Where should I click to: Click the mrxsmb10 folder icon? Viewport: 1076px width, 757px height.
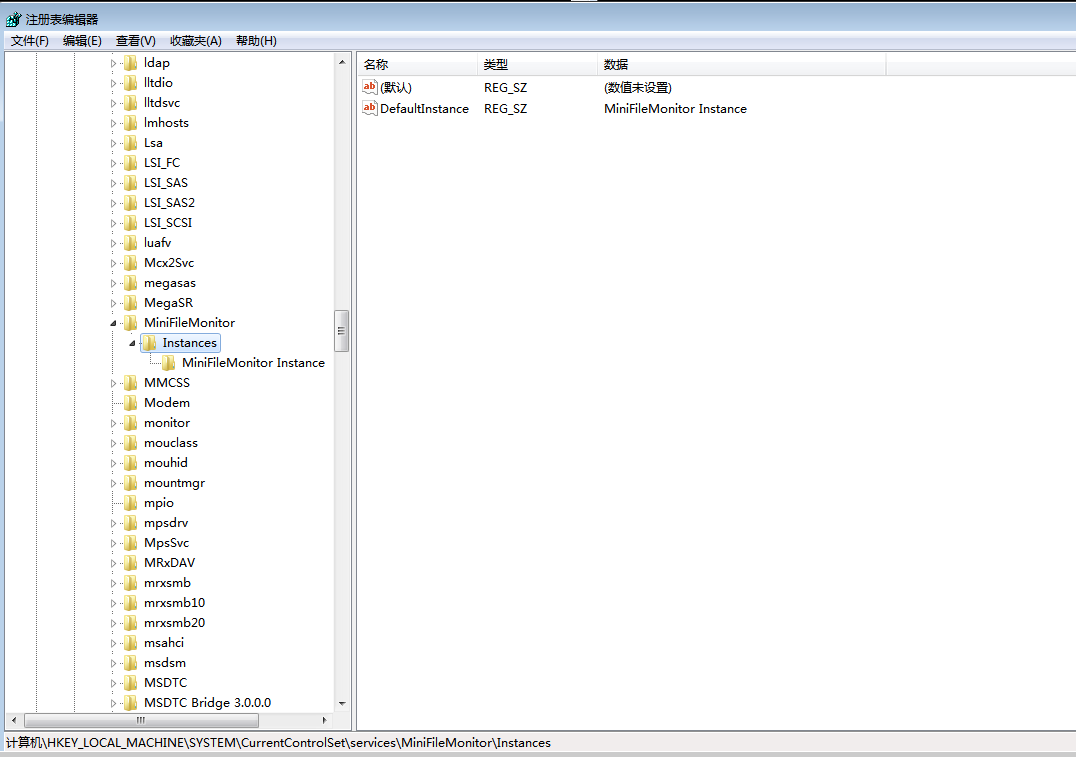[130, 603]
